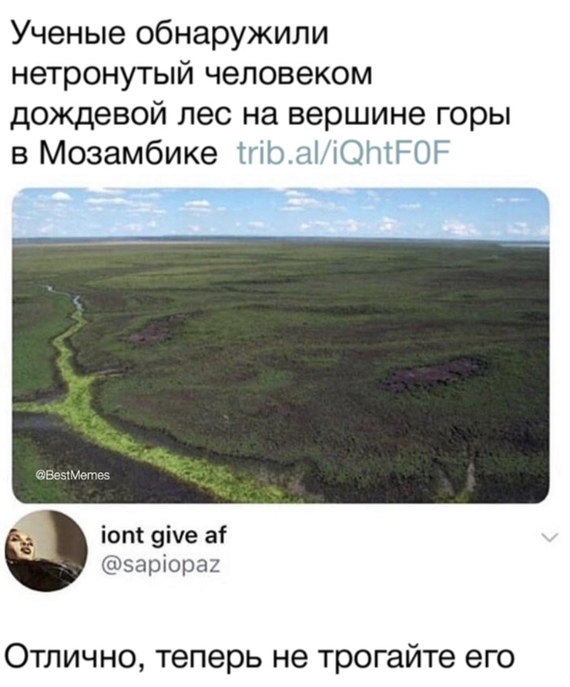This screenshot has width=570, height=687.
Task: Select the display name iont give af
Action: (164, 535)
